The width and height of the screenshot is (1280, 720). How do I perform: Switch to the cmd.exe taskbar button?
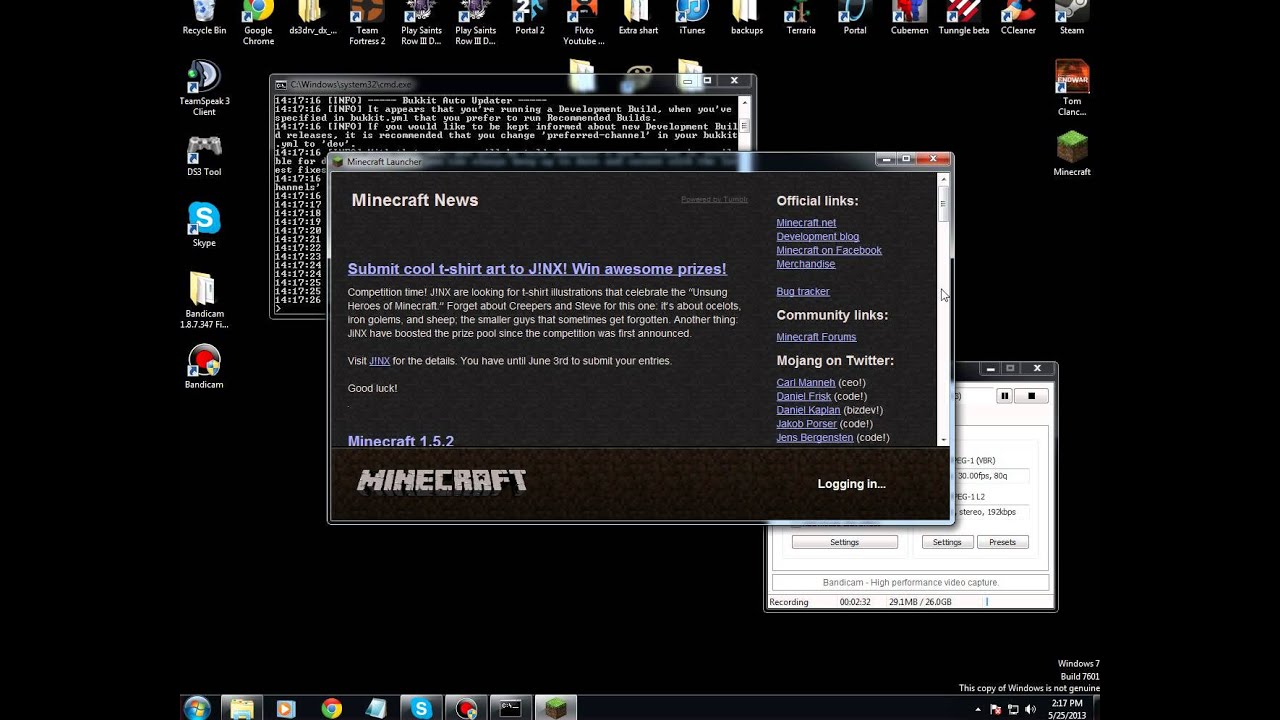click(x=511, y=708)
